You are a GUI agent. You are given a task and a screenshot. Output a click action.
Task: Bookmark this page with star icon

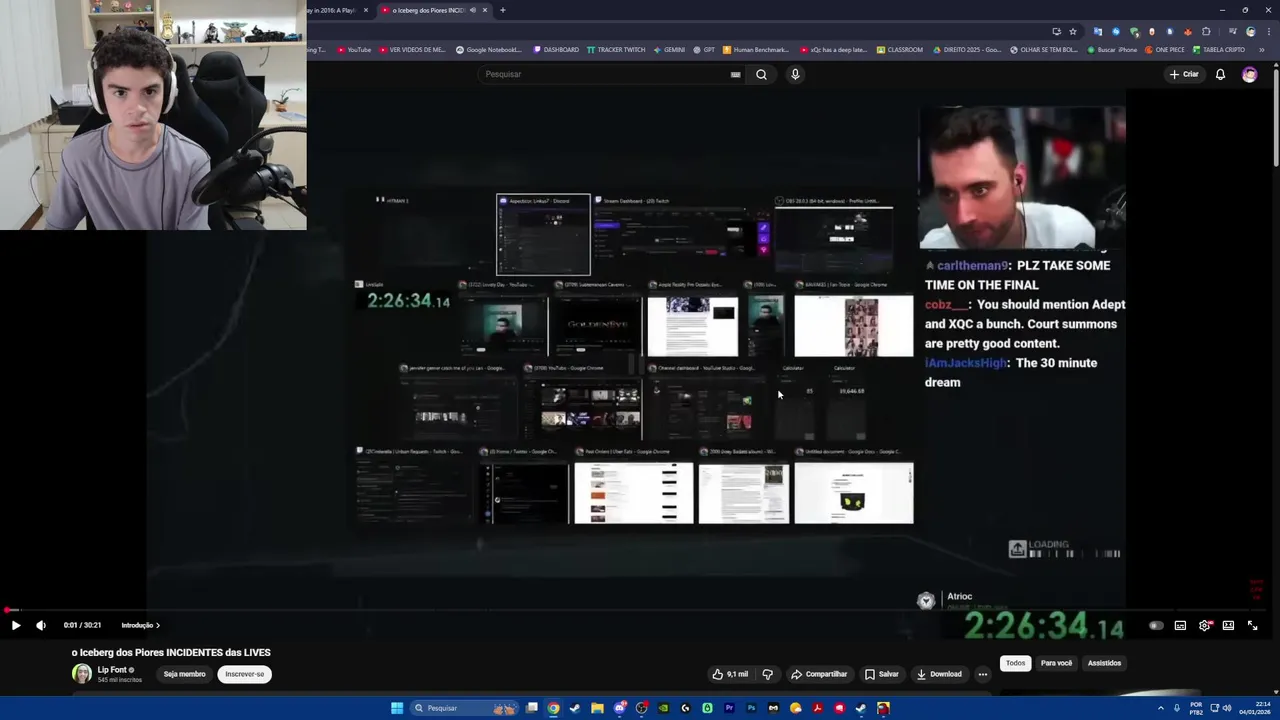coord(1073,31)
